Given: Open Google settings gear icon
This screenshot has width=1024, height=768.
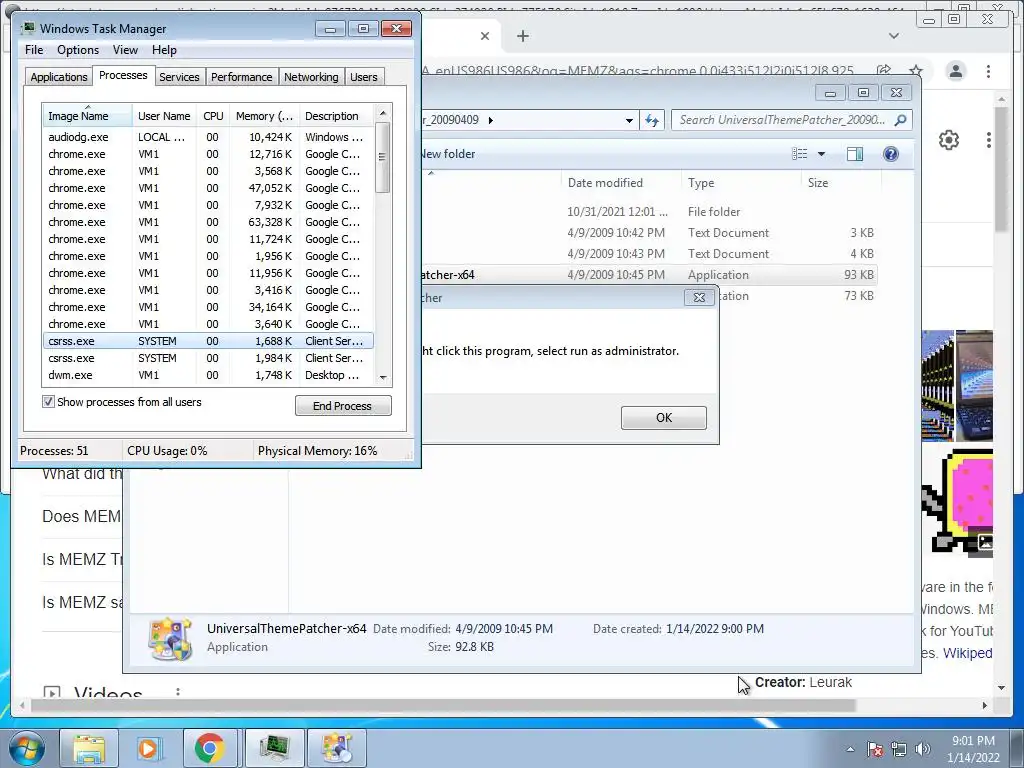Looking at the screenshot, I should [x=948, y=140].
